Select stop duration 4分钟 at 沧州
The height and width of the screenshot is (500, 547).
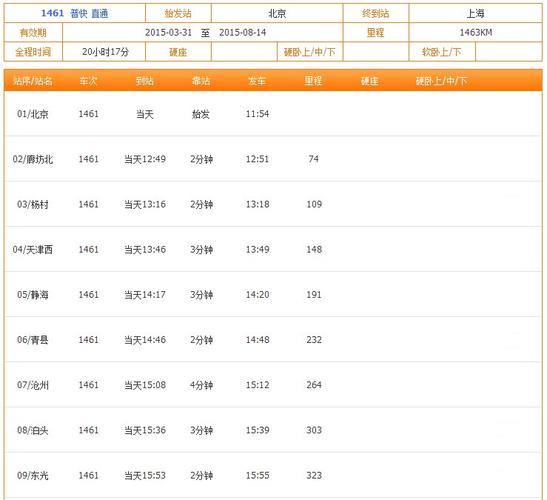pos(201,385)
